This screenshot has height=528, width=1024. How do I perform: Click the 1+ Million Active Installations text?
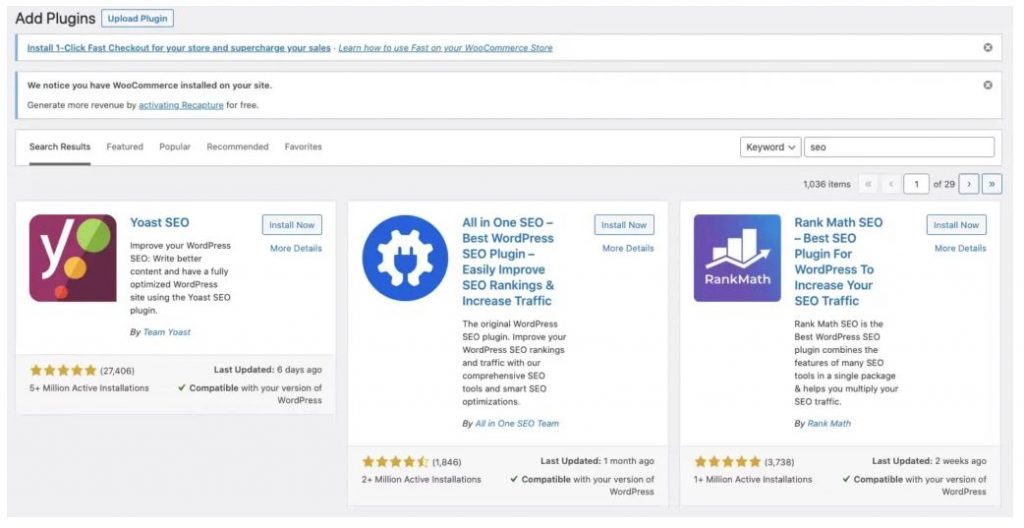click(753, 480)
